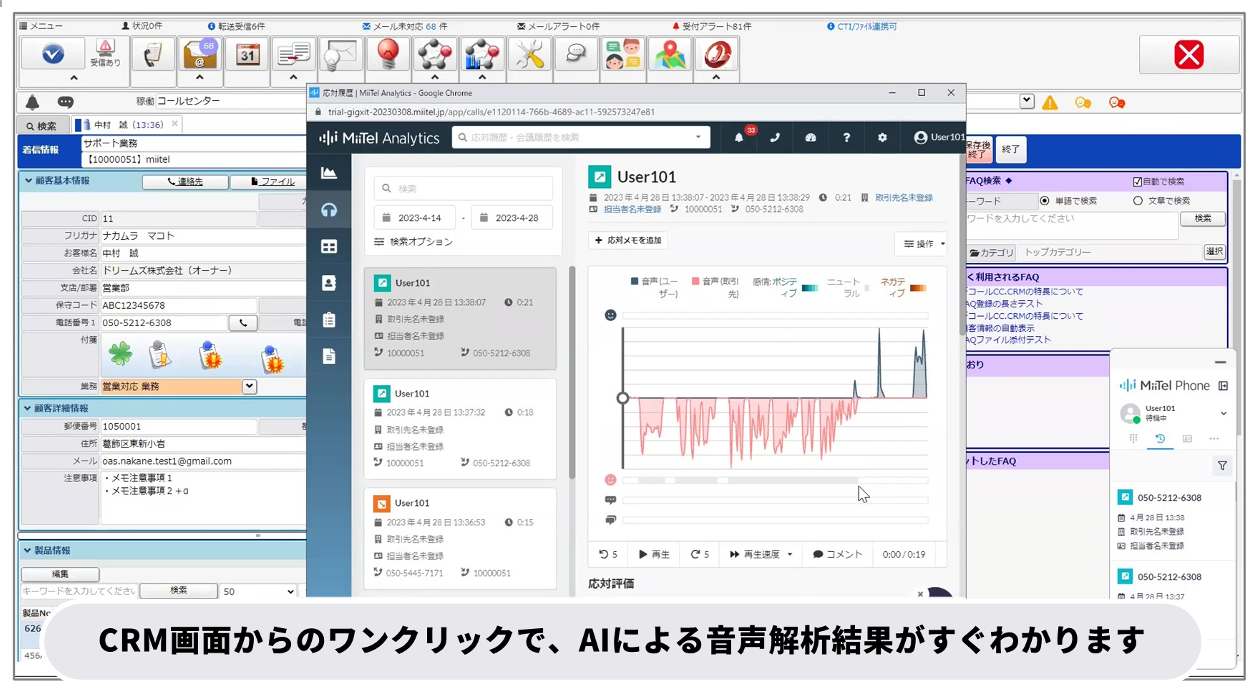
Task: Switch to history tab in MiiTel Phone
Action: (1159, 438)
